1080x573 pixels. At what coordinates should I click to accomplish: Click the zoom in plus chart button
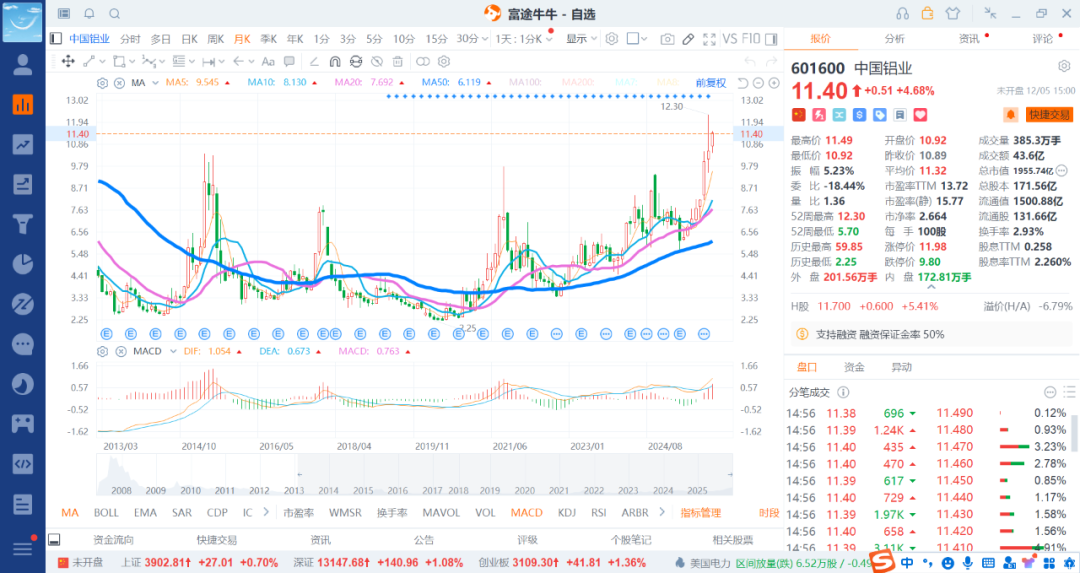774,83
